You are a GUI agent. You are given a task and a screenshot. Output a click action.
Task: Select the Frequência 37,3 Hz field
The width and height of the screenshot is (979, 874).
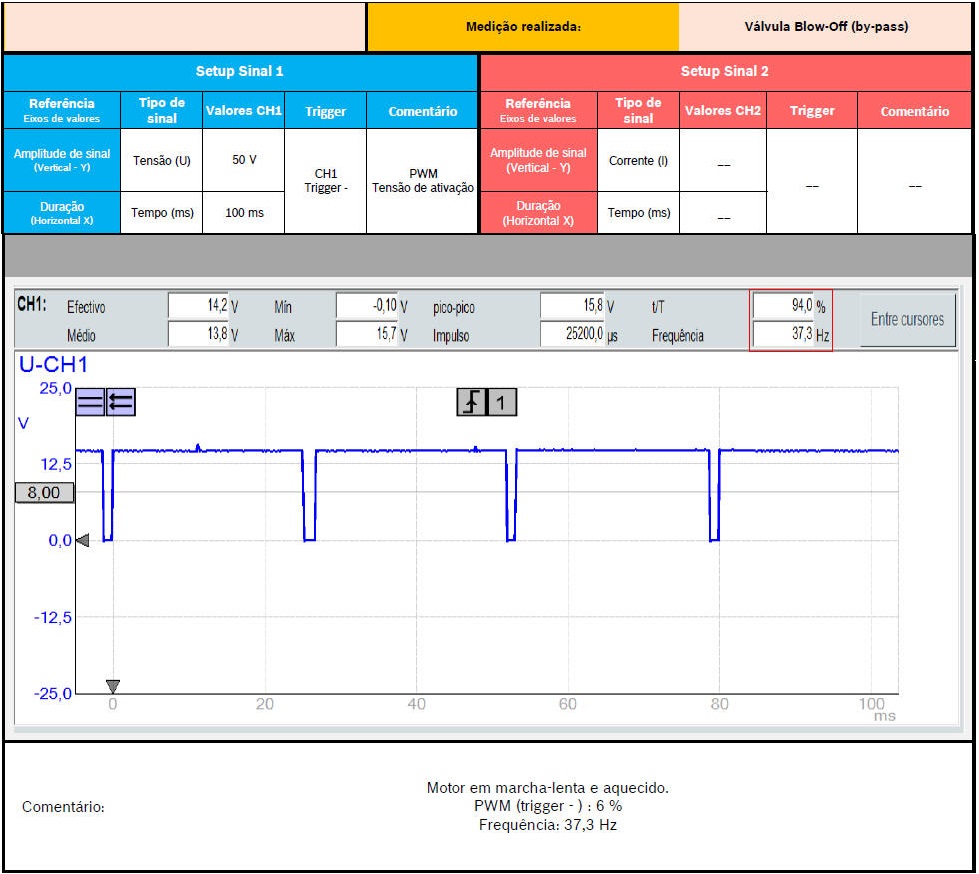[x=783, y=336]
